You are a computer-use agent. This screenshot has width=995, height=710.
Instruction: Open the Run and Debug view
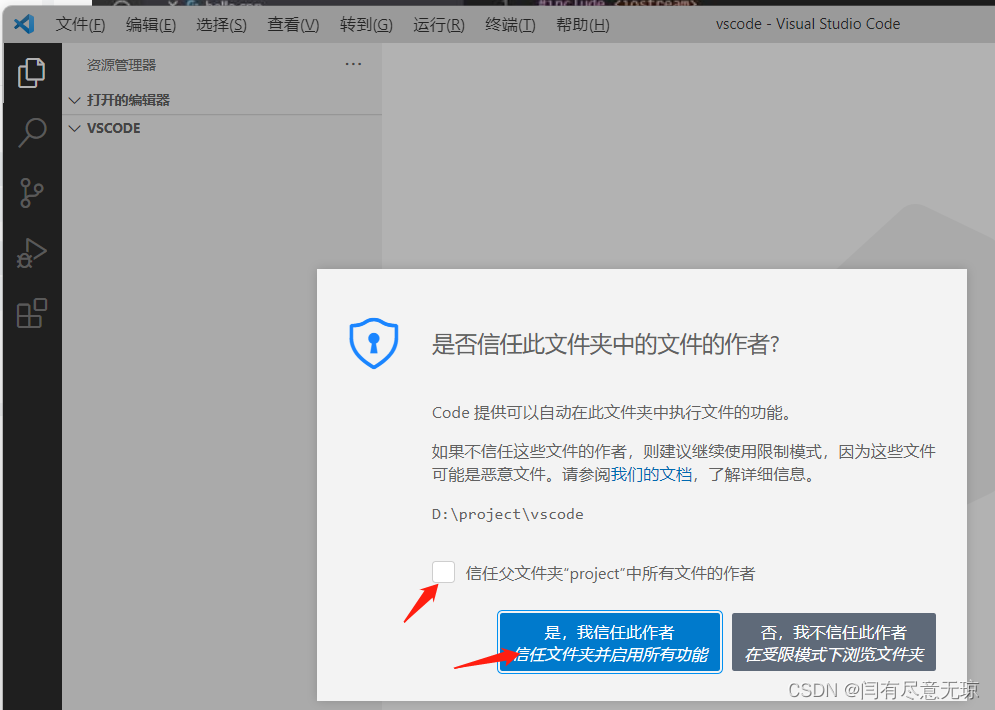pos(31,253)
